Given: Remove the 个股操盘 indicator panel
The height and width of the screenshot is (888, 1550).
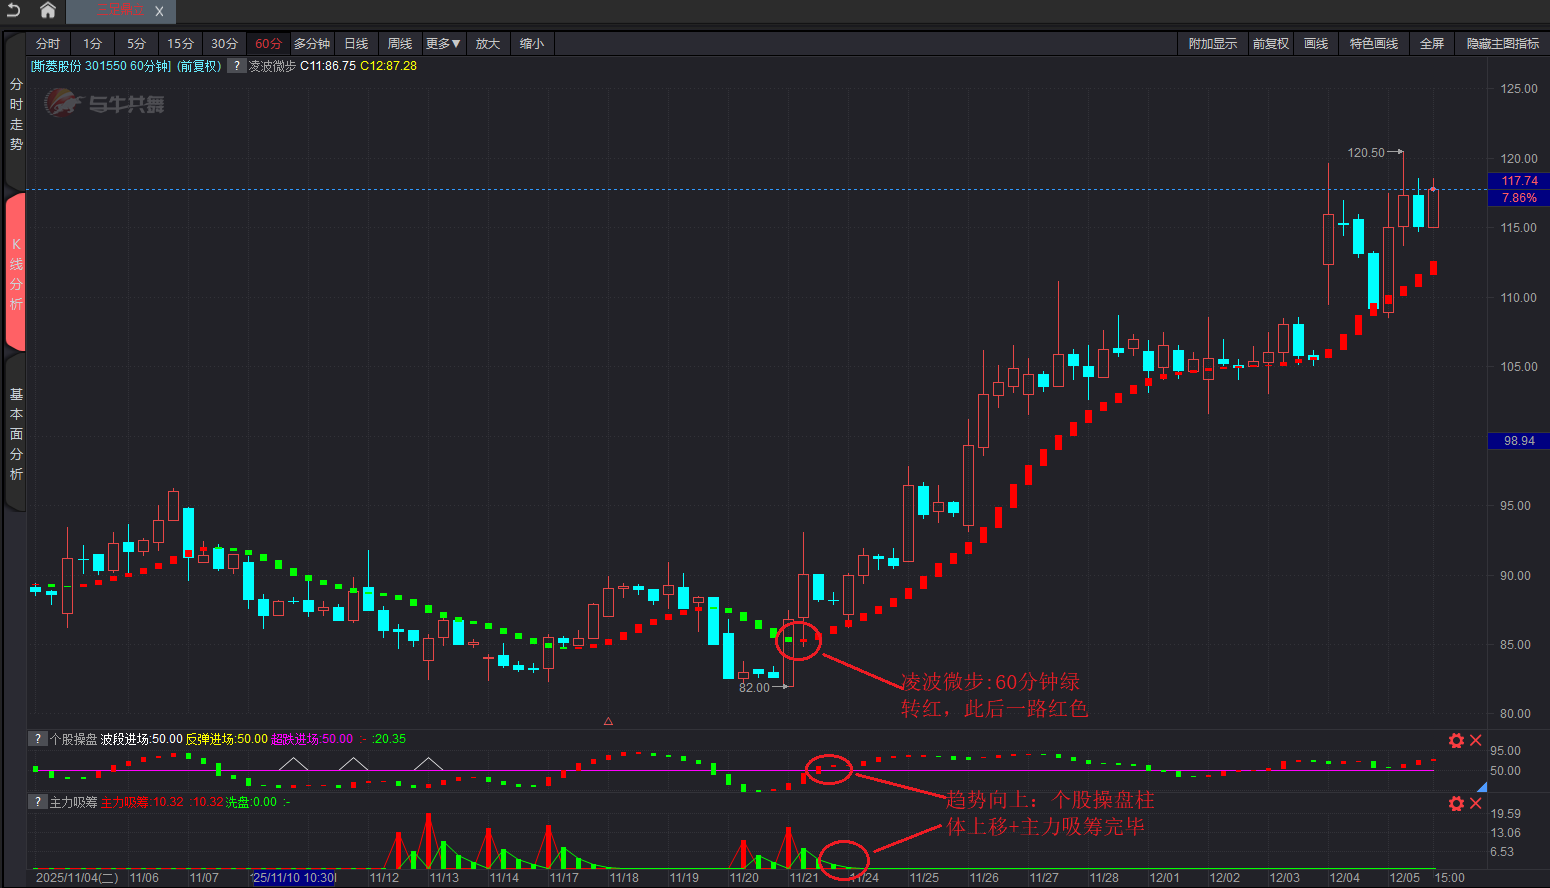Looking at the screenshot, I should point(1476,740).
